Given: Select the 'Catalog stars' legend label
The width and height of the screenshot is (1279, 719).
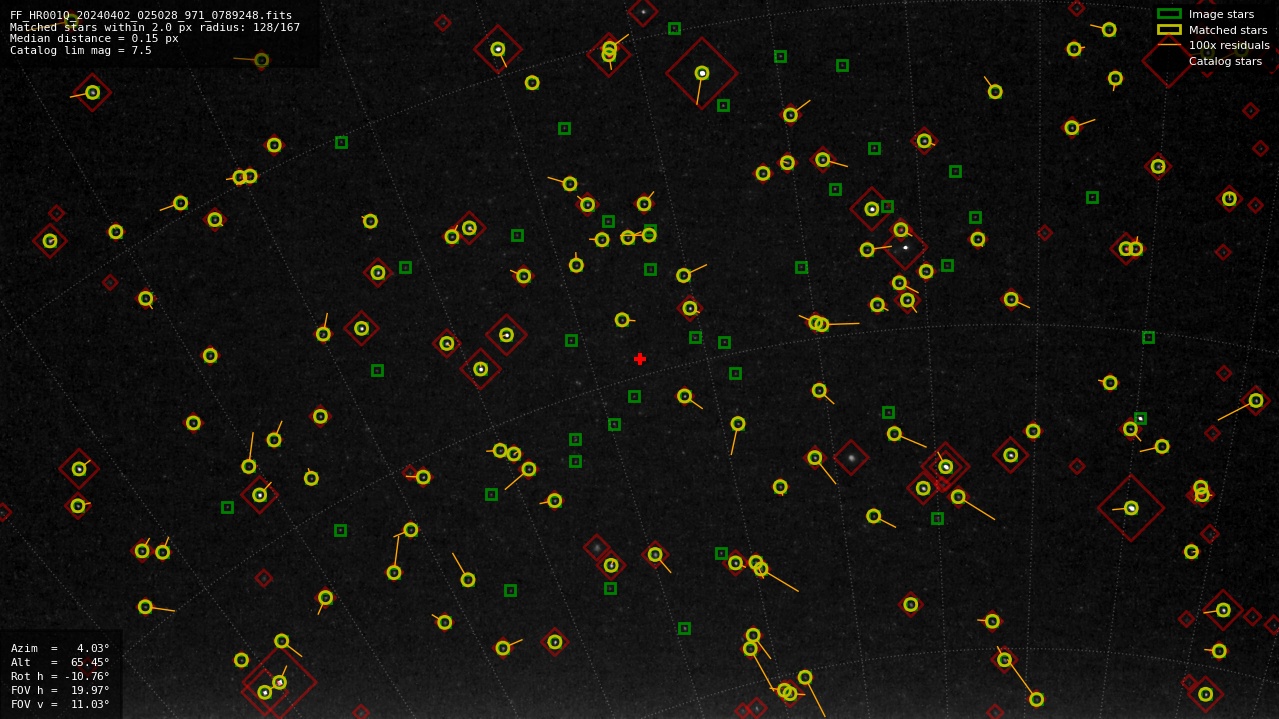Looking at the screenshot, I should pos(1225,62).
